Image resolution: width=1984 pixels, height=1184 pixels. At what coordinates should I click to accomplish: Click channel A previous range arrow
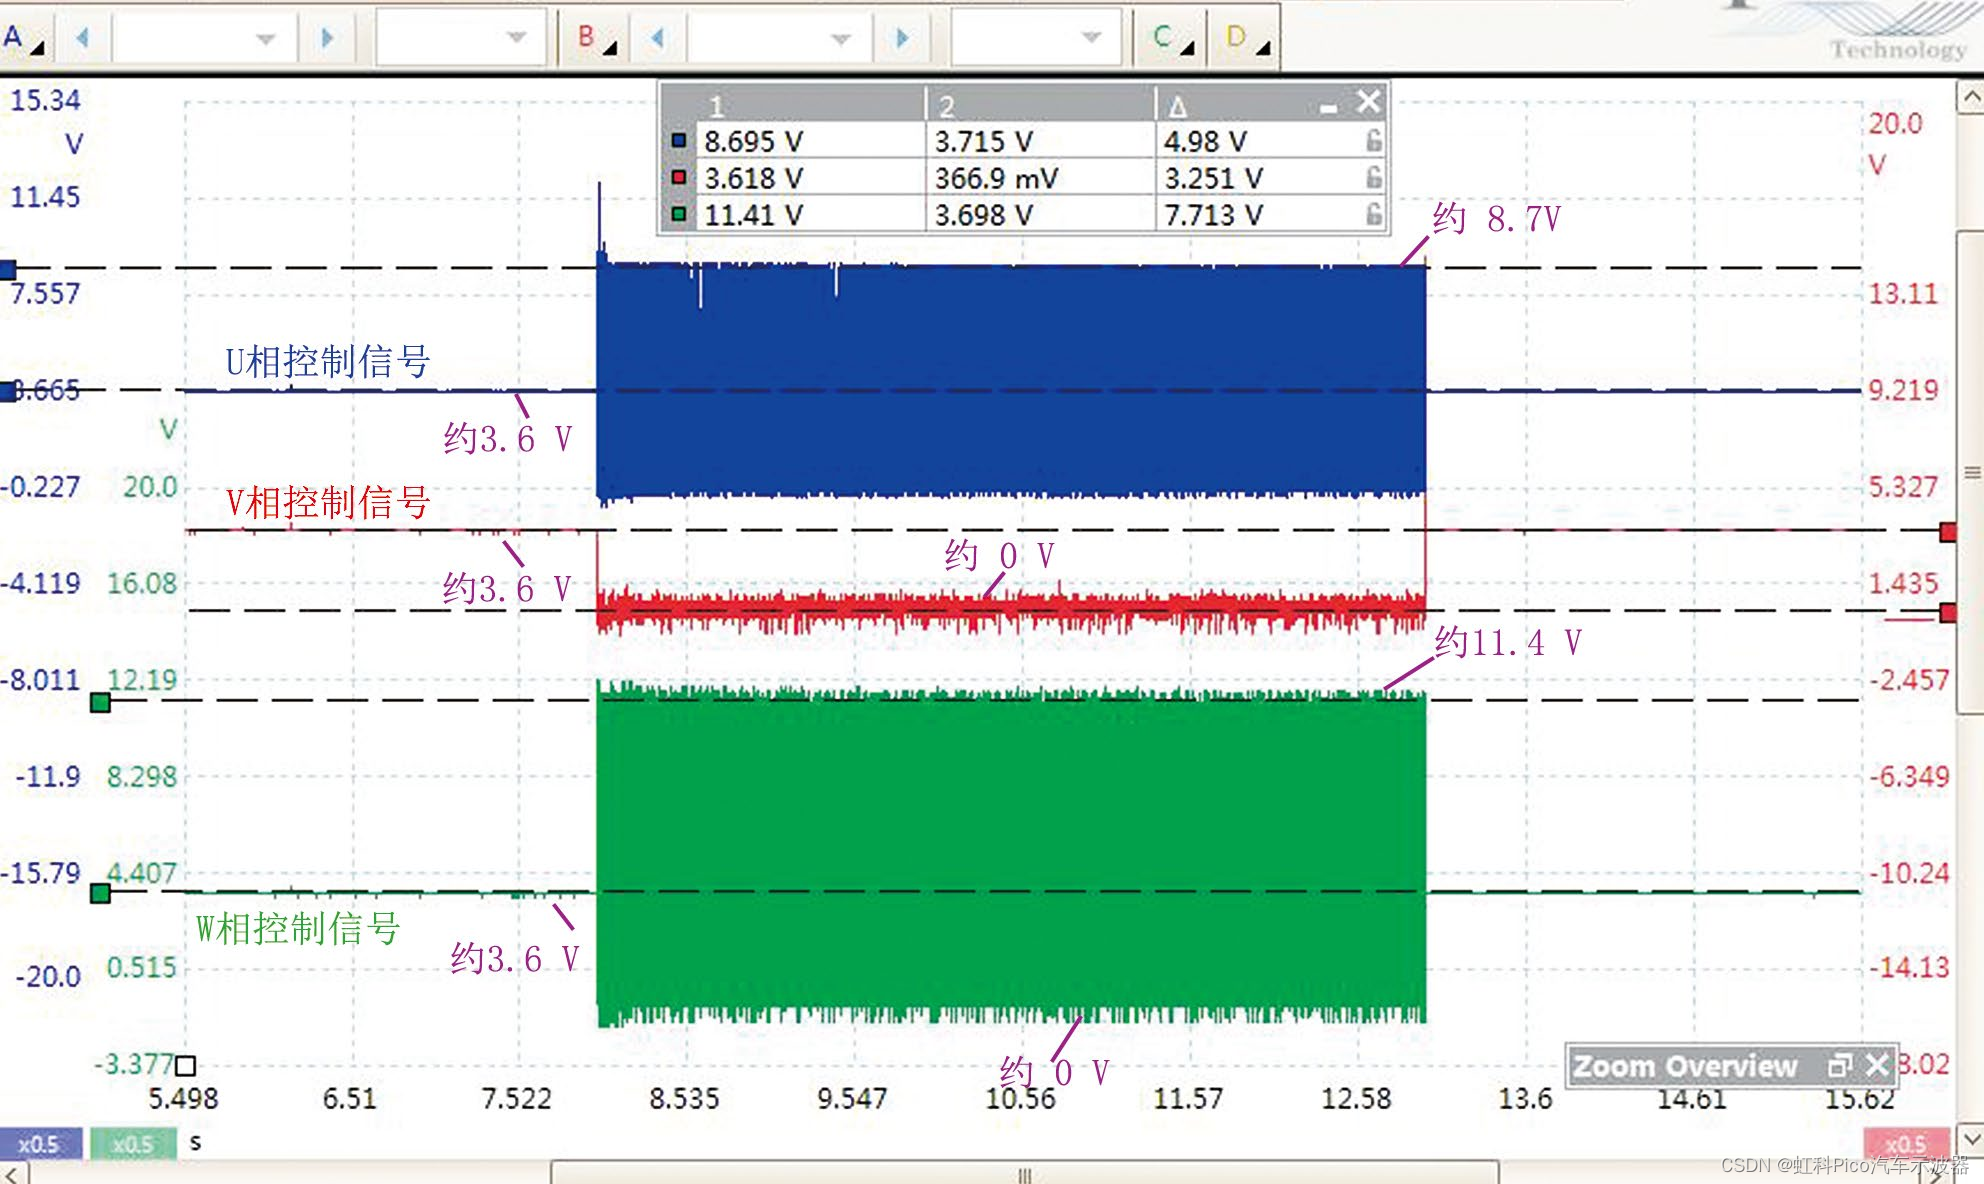point(83,38)
